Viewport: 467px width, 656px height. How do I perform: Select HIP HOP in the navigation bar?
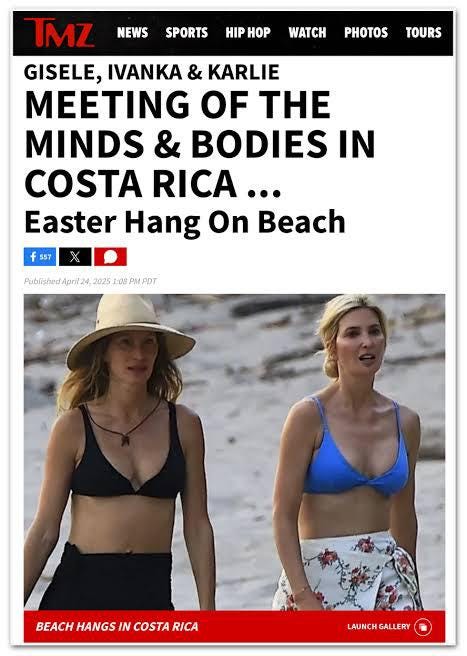248,32
